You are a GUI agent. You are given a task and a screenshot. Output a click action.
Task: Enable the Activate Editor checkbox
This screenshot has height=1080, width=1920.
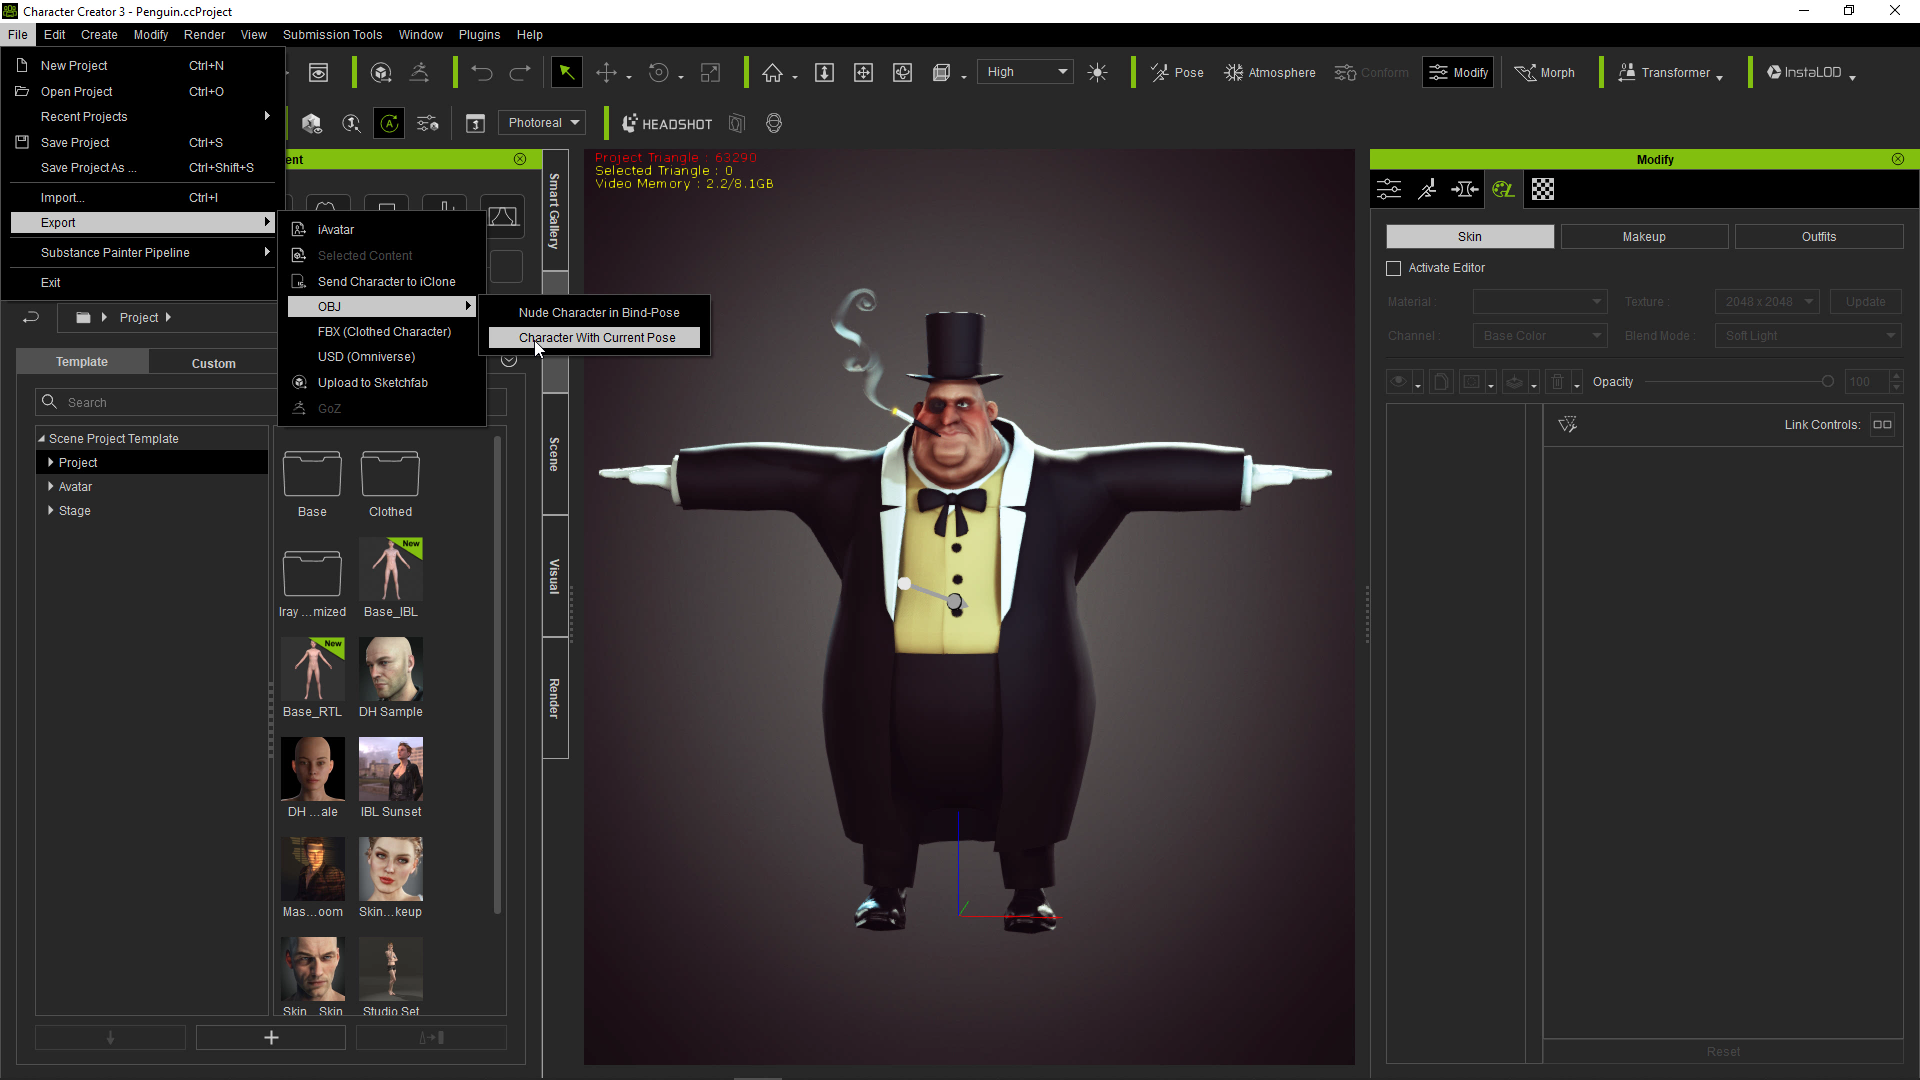click(x=1394, y=269)
